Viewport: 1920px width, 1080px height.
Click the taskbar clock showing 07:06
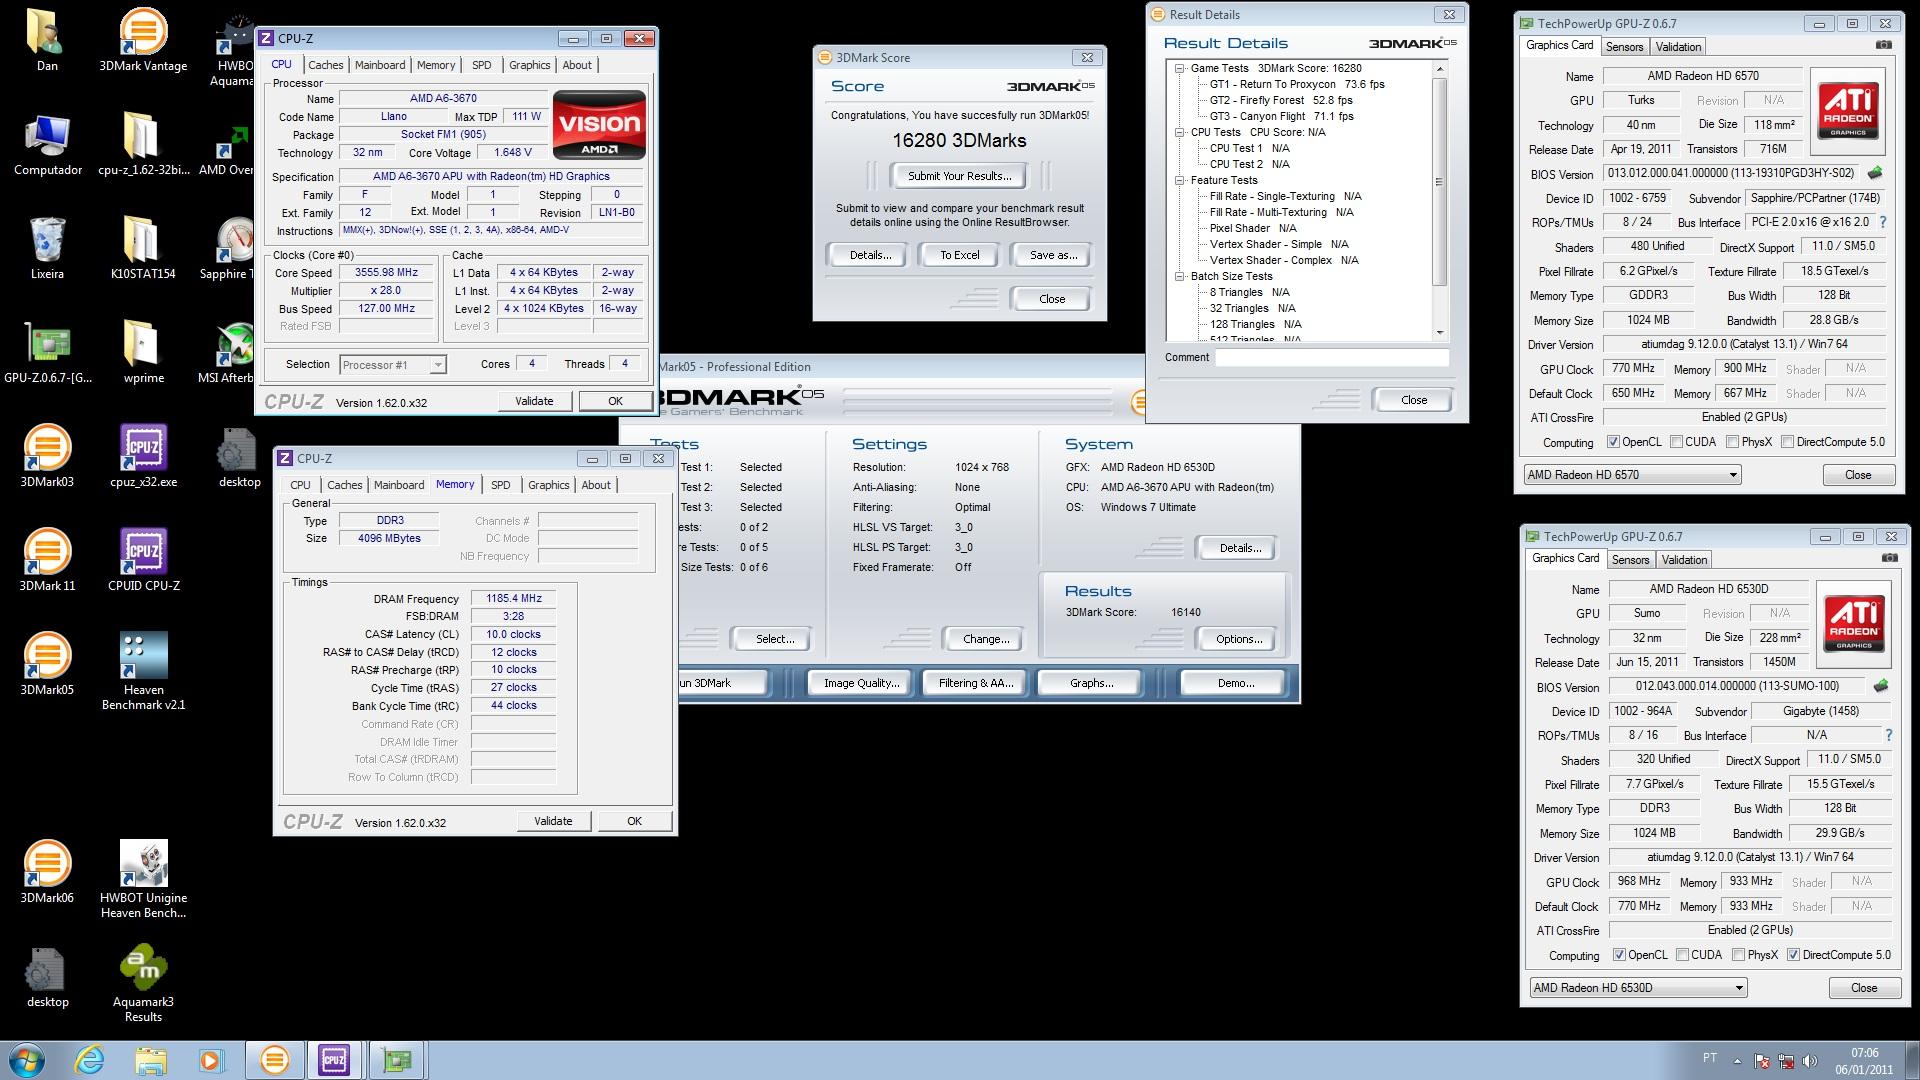coord(1864,1060)
